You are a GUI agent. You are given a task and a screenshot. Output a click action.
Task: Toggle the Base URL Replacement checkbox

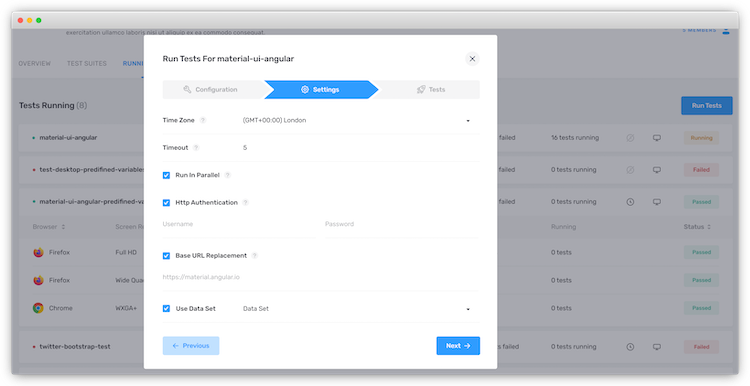(166, 256)
